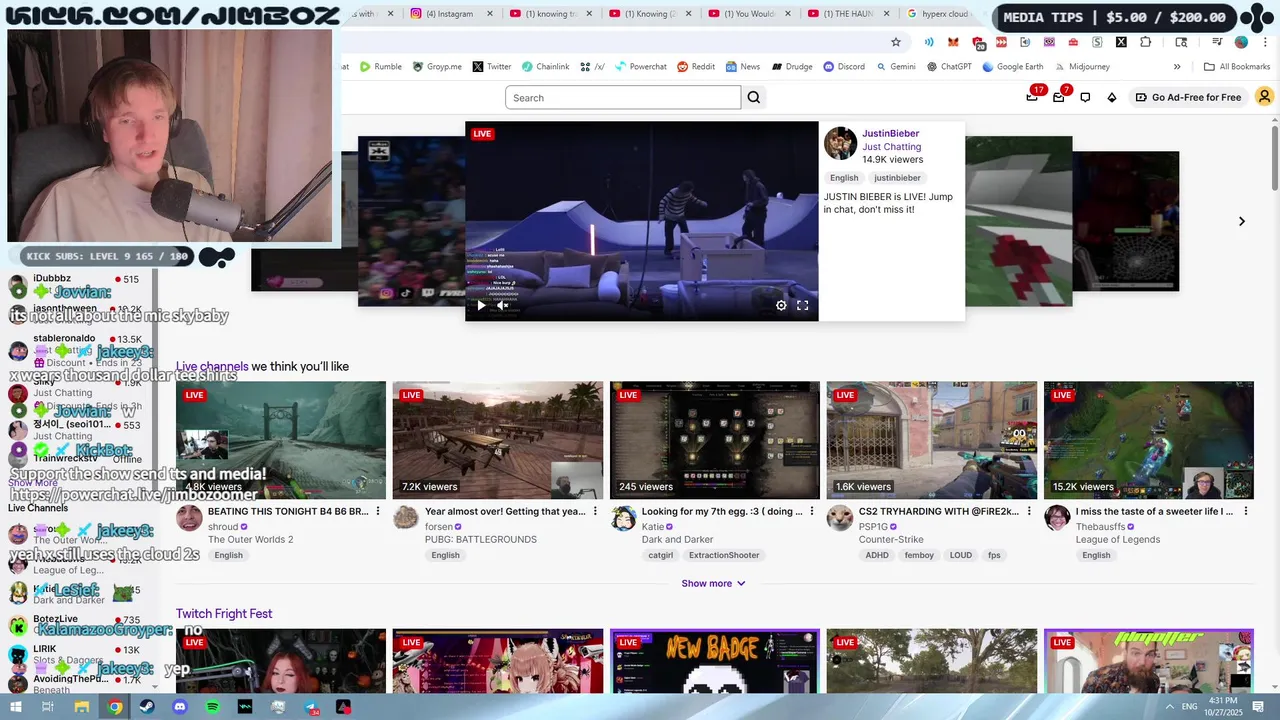The image size is (1280, 720).
Task: Open the Twitch notifications inbox icon
Action: tap(1033, 97)
